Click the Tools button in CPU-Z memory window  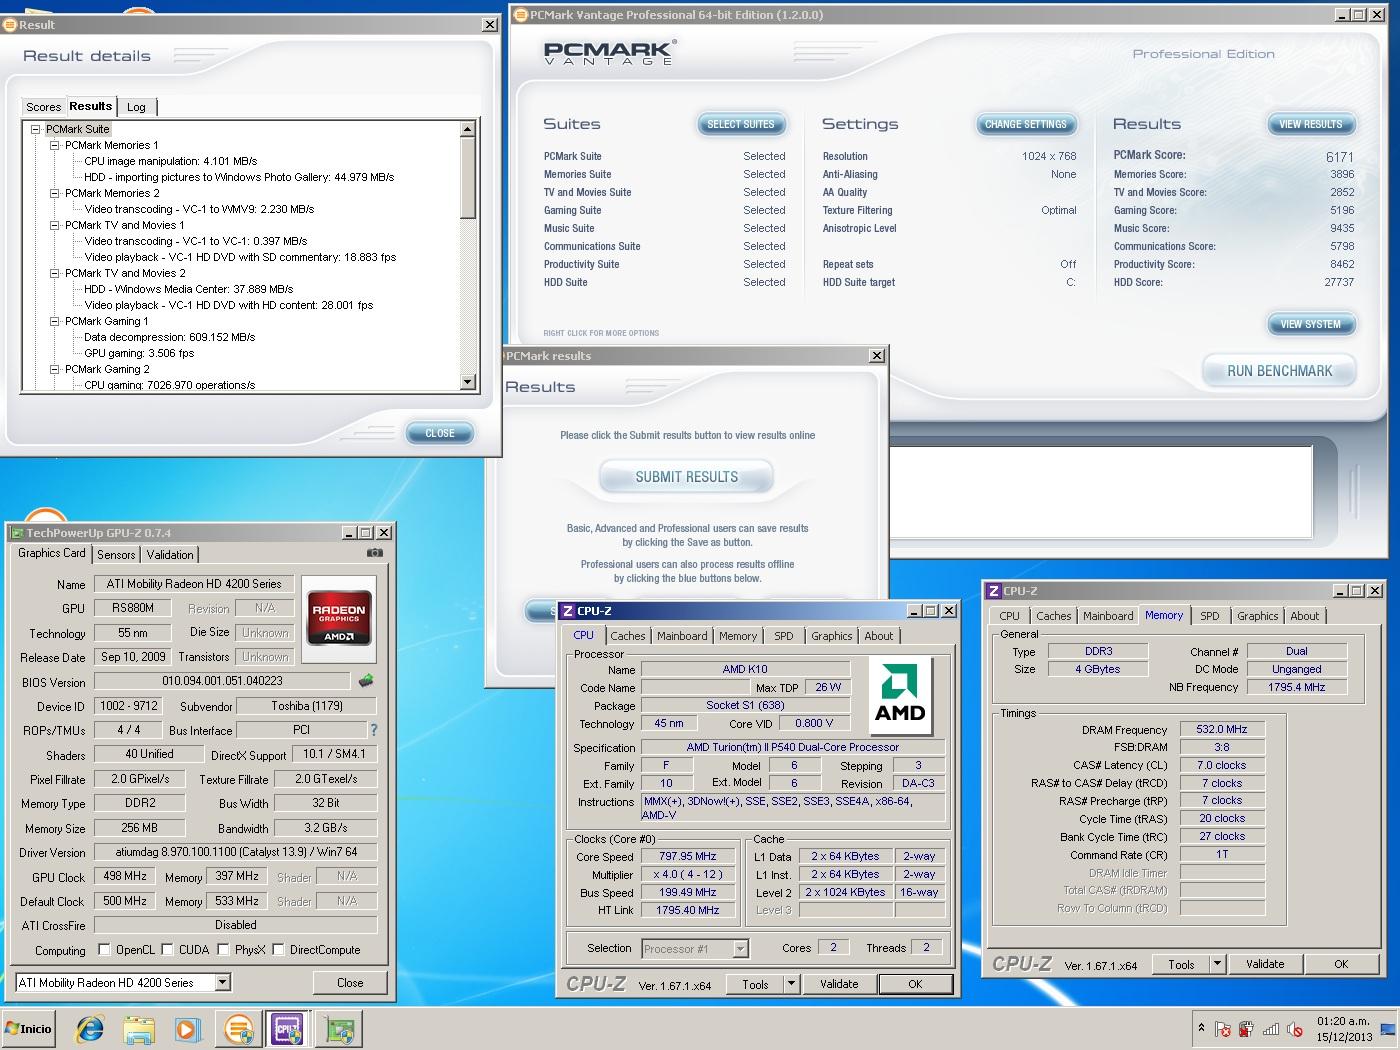coord(1181,964)
